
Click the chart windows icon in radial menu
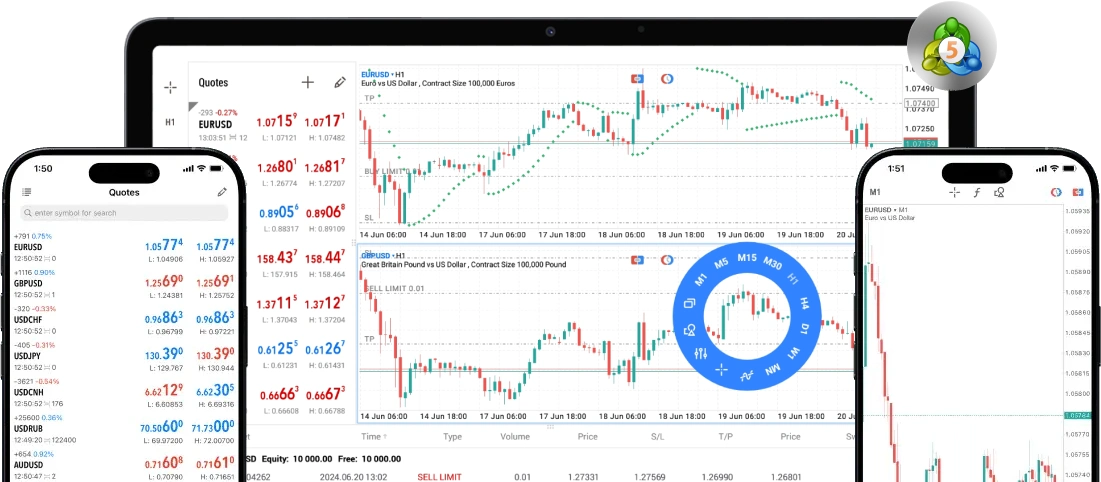coord(690,304)
